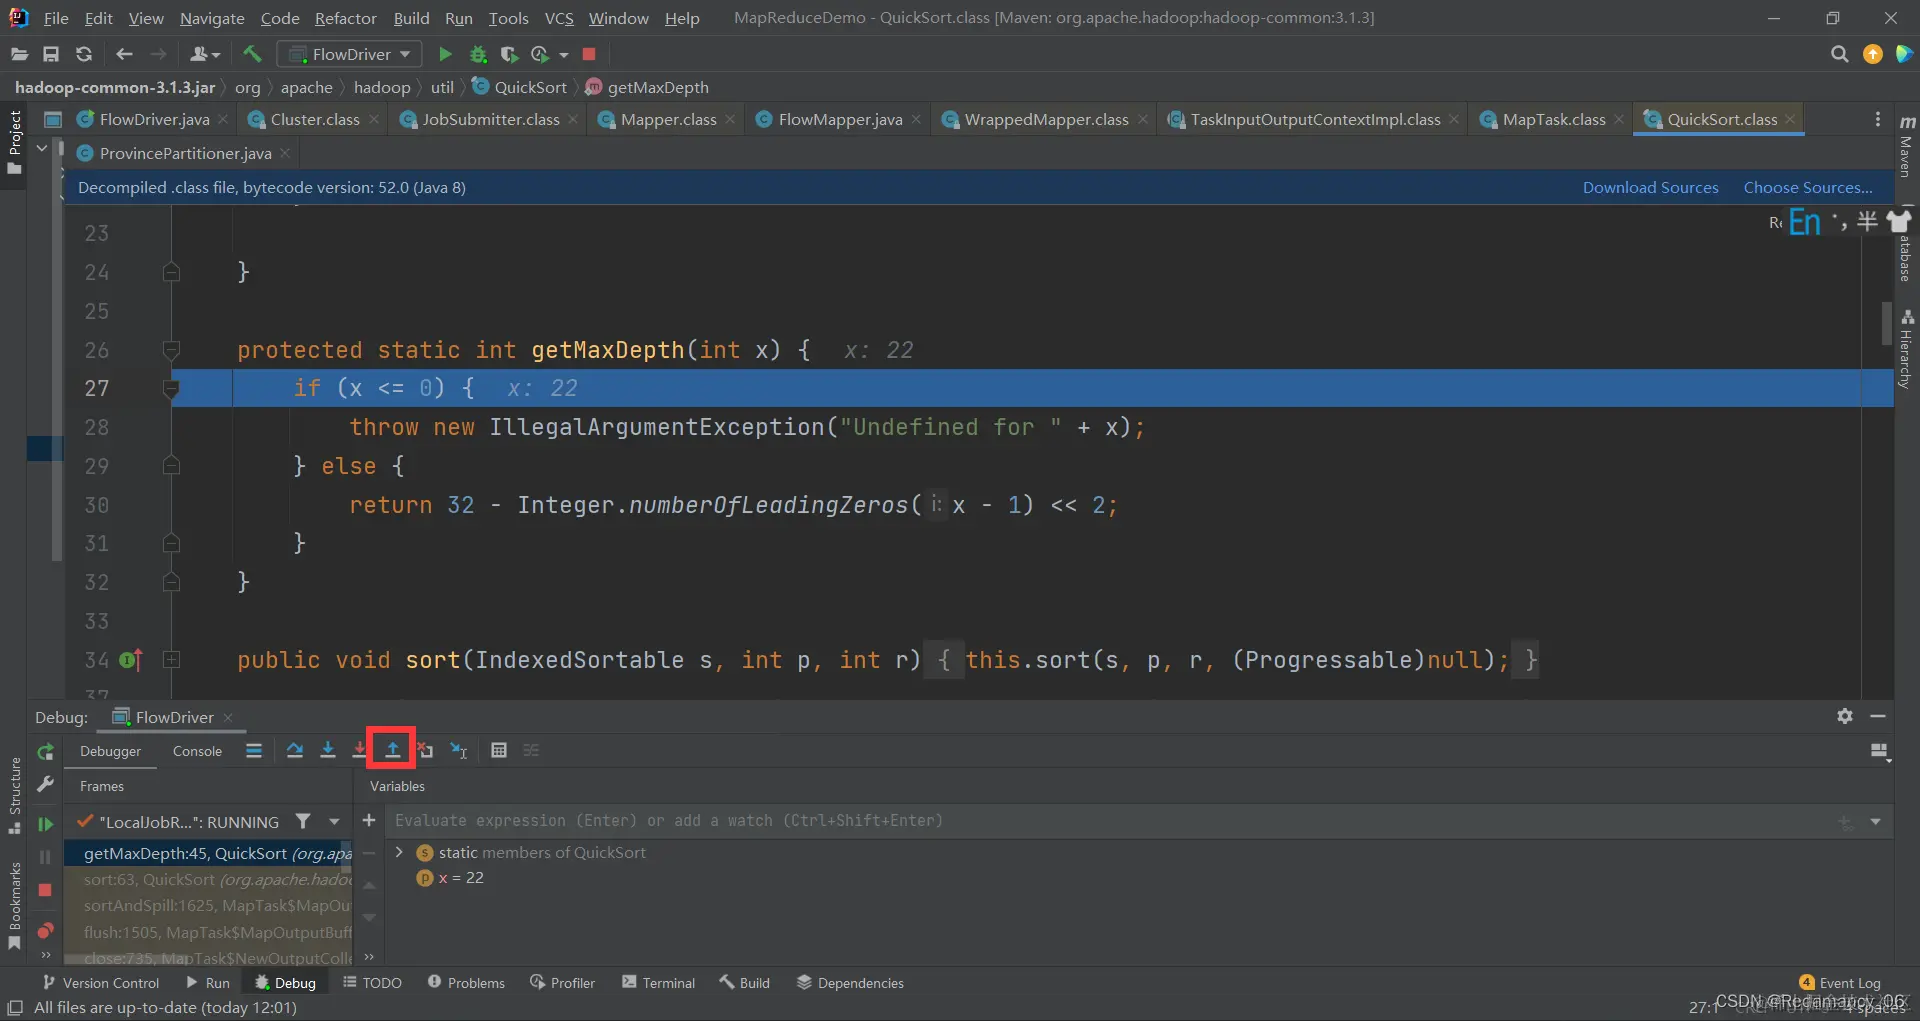Screen dimensions: 1920x1021
Task: Open the Event Log button
Action: (x=1839, y=983)
